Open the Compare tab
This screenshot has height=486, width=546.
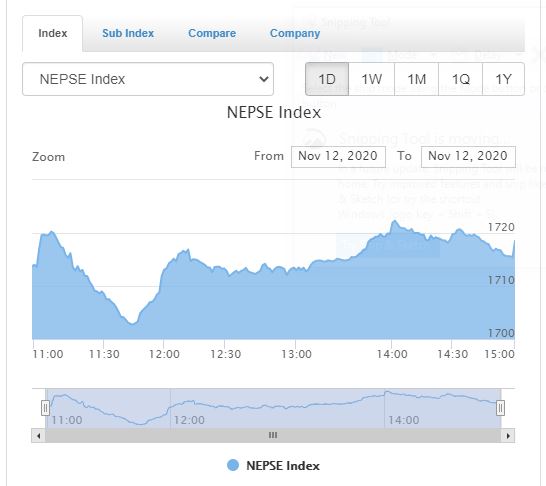(212, 33)
